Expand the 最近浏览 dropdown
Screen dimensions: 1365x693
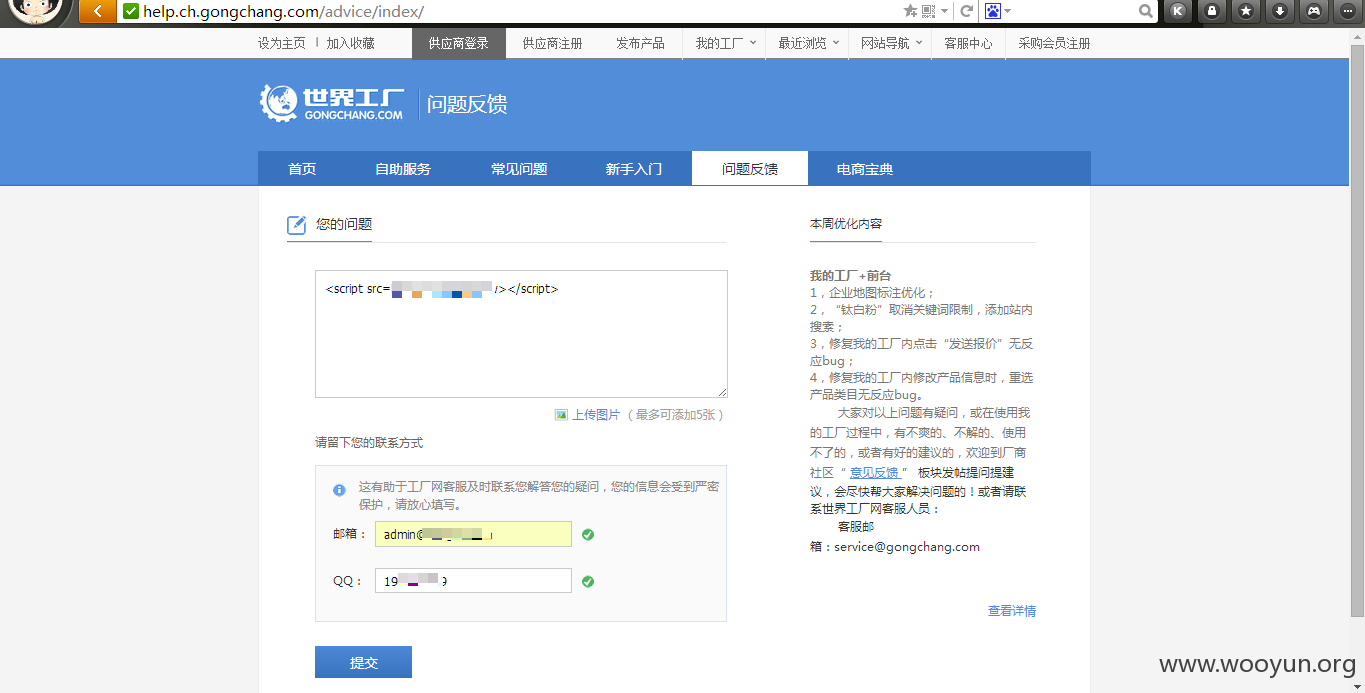[808, 43]
